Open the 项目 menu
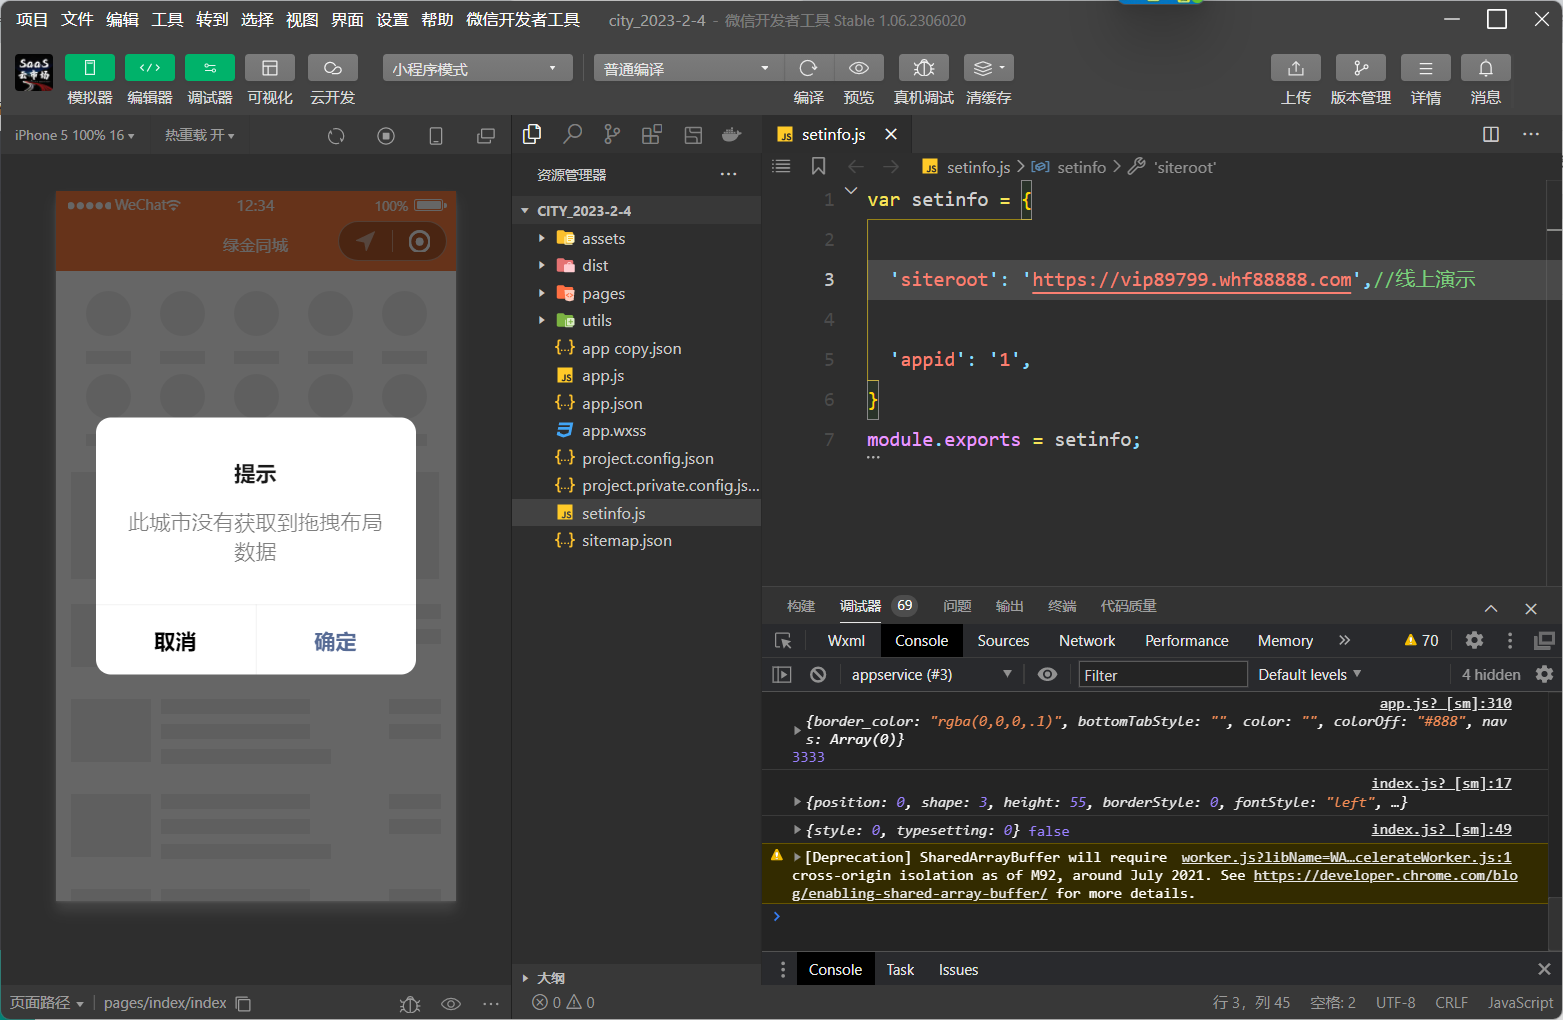Screen dimensions: 1563x1020 [x=32, y=19]
